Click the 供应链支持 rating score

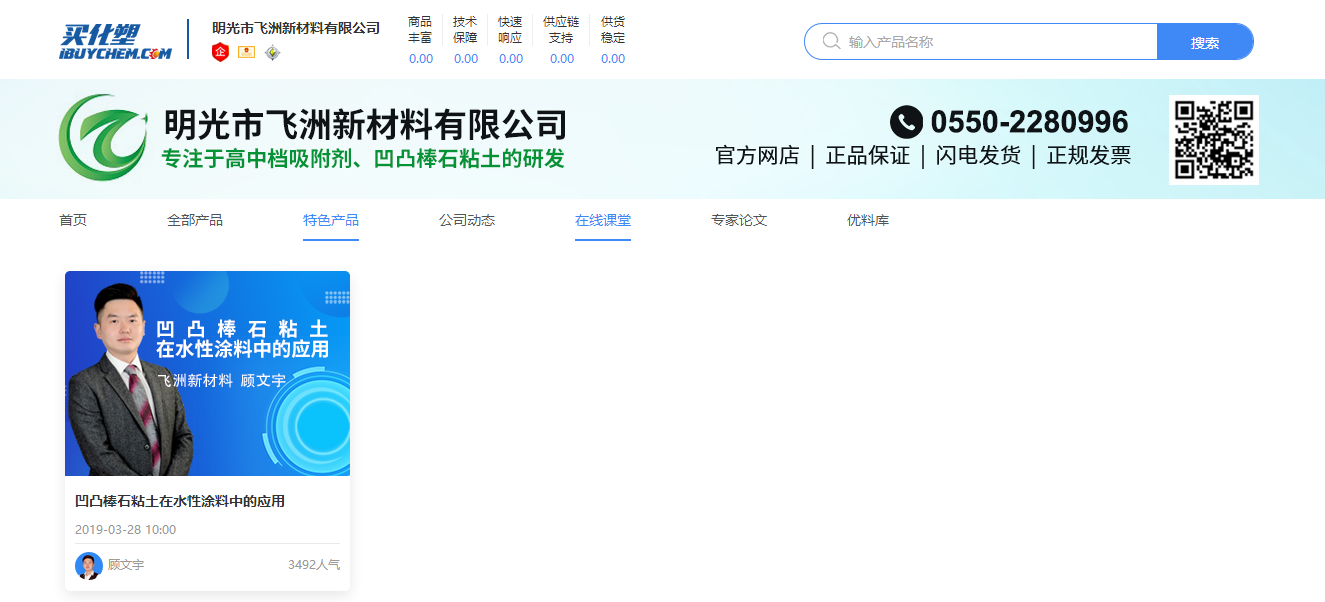(x=562, y=59)
